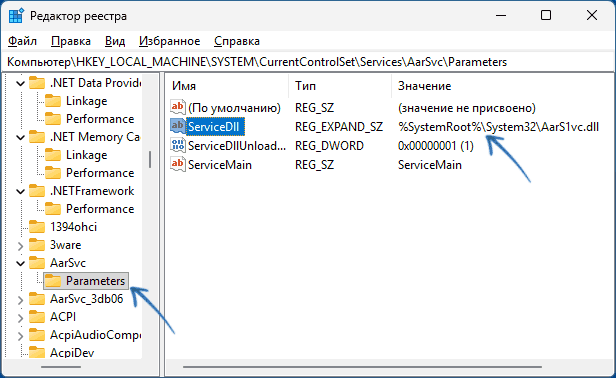Viewport: 616px width, 378px height.
Task: Click the registry path address bar
Action: click(x=308, y=62)
